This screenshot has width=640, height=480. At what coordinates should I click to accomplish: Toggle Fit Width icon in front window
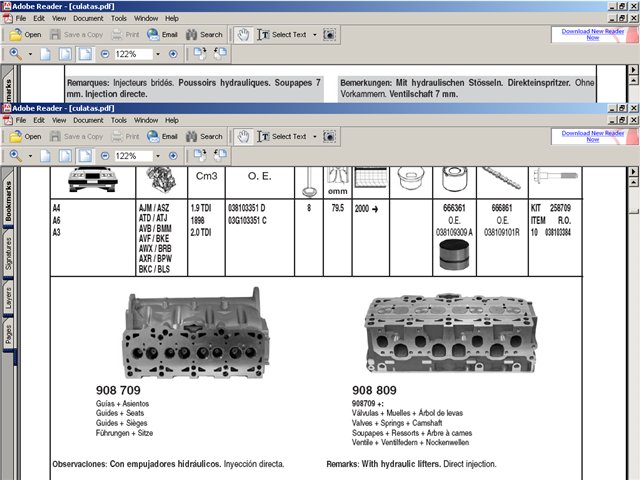pyautogui.click(x=85, y=156)
